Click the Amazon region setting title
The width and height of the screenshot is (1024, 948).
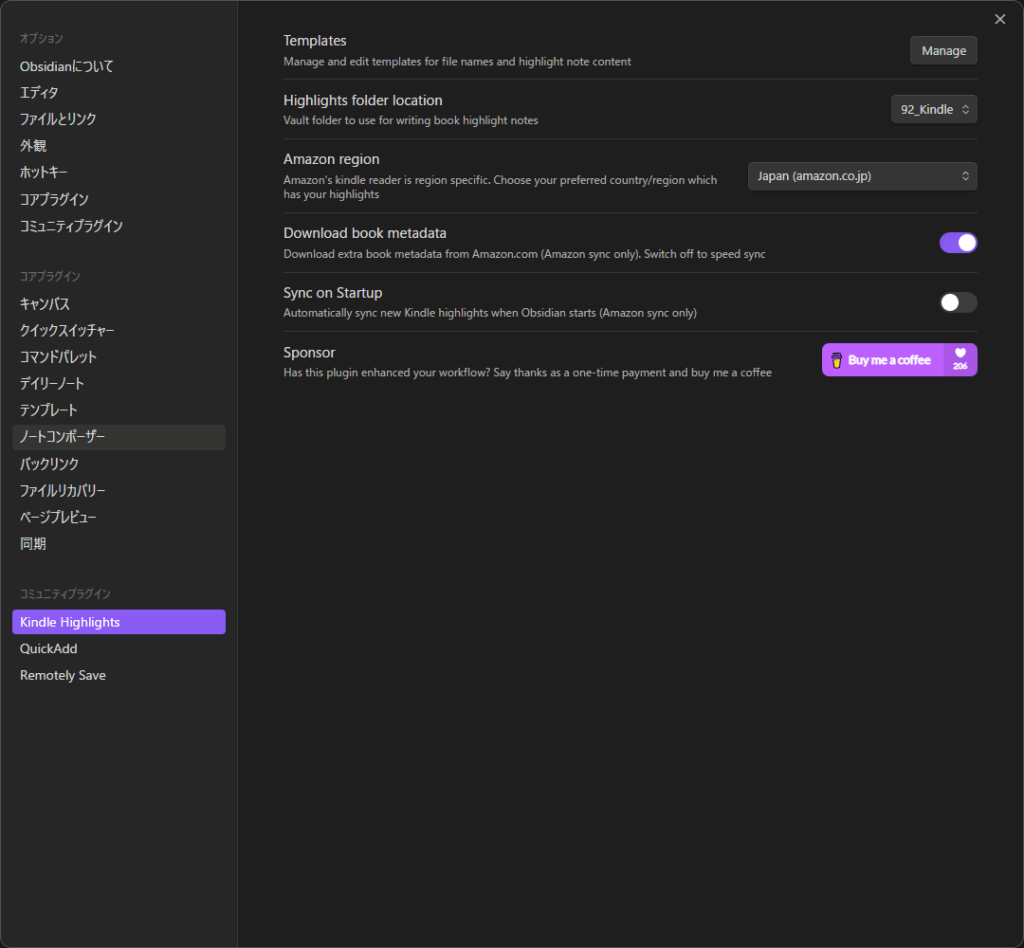point(331,159)
